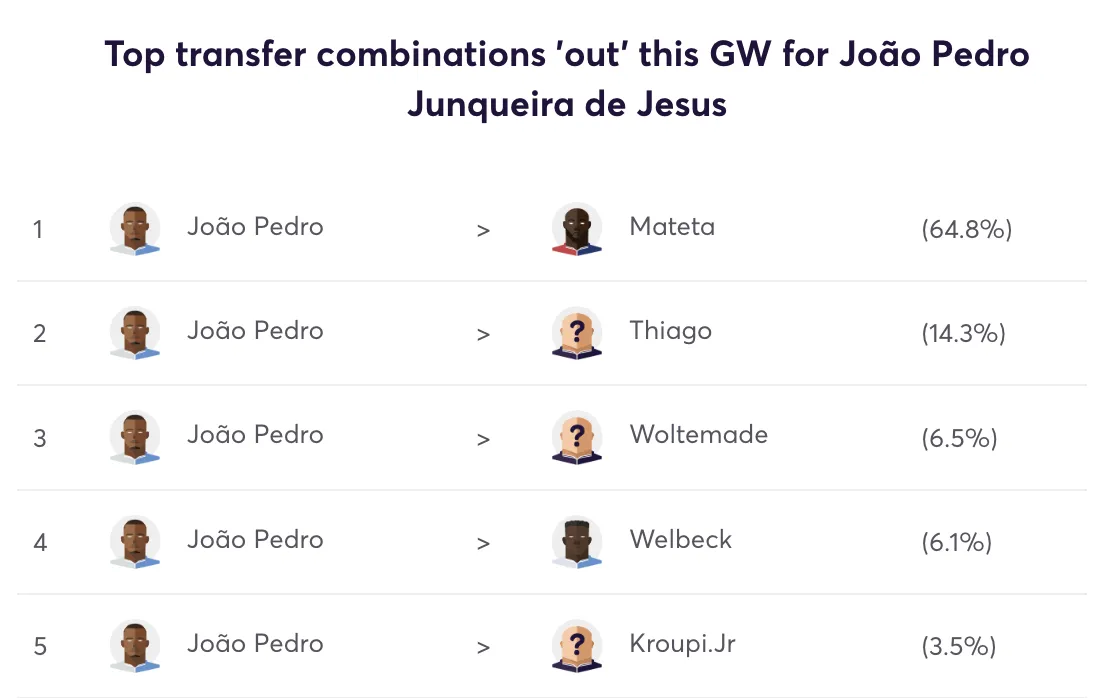Click João Pedro avatar in row 1

point(134,229)
